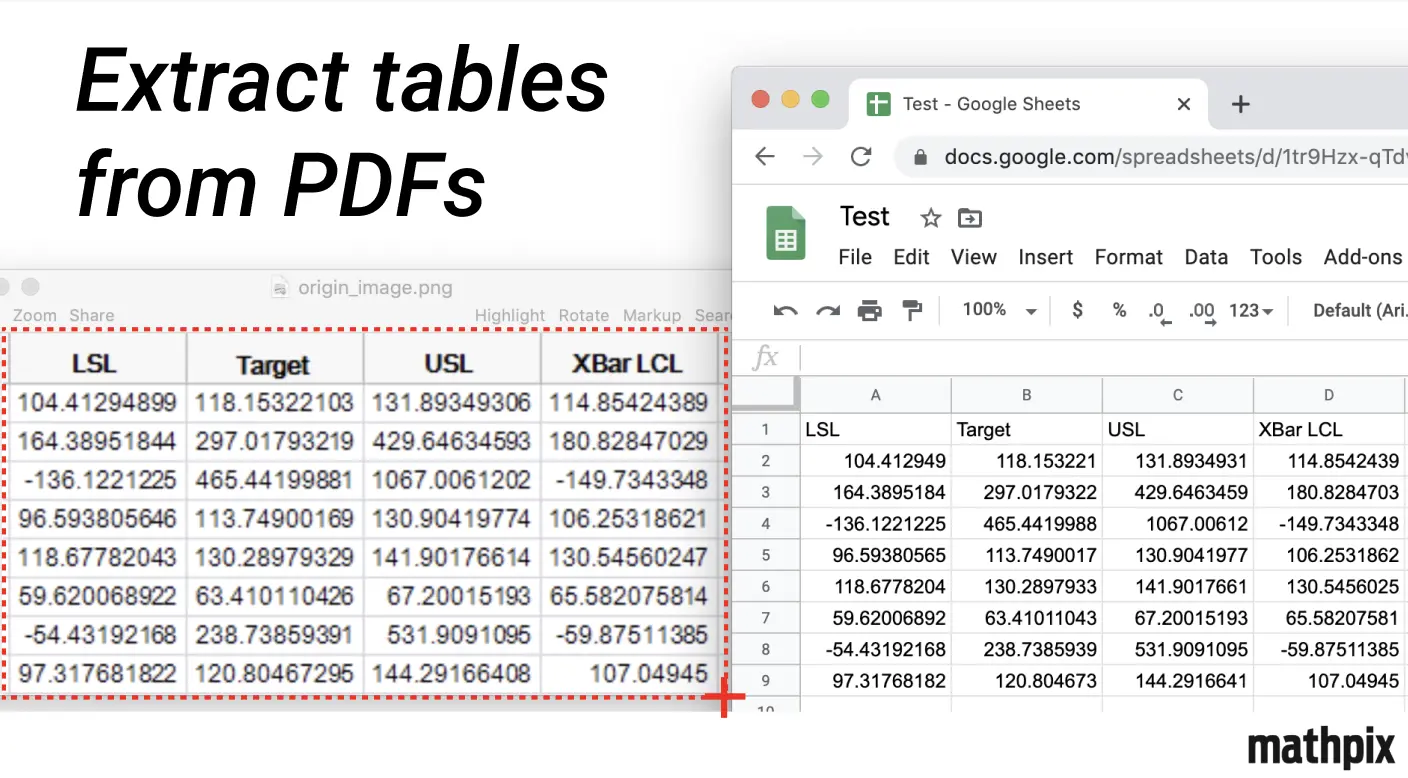Decrease decimal places of selection

1158,310
